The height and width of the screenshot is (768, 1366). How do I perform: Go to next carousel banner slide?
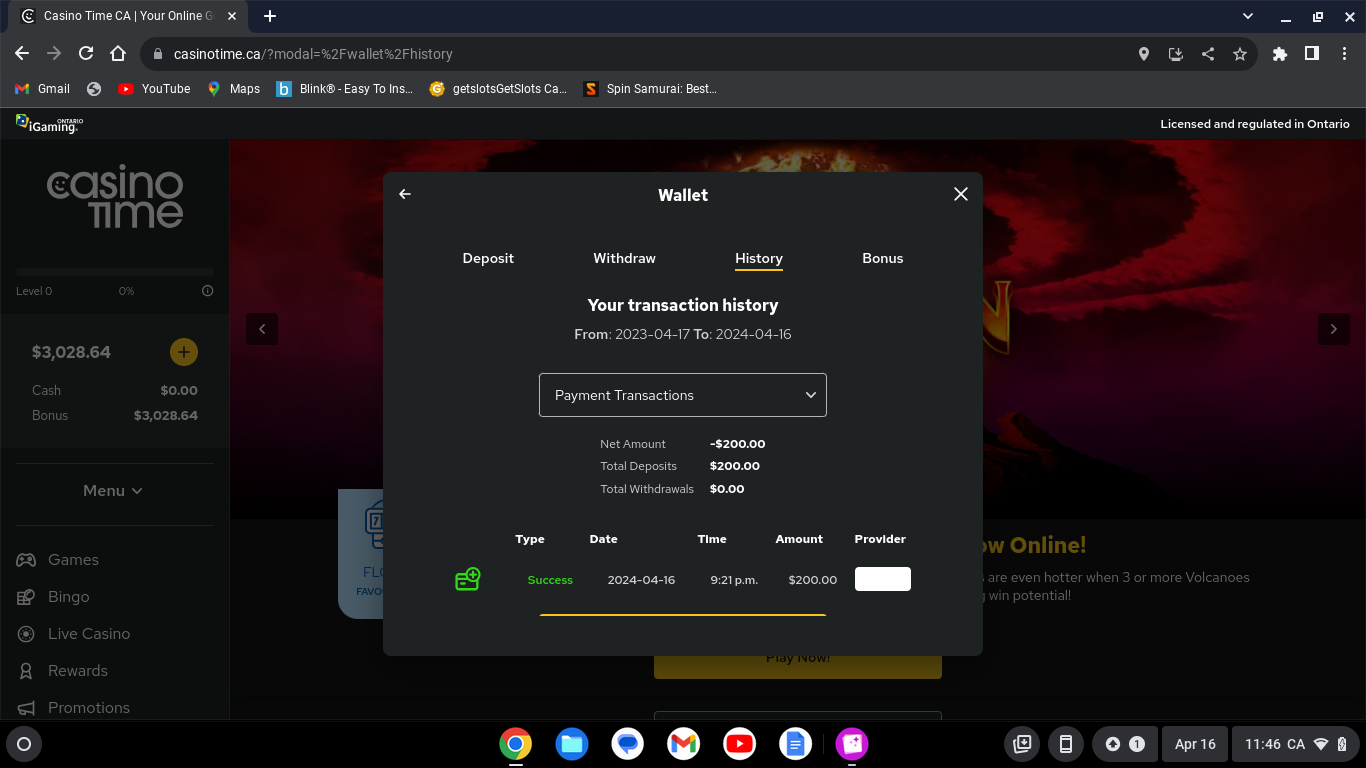(1333, 329)
